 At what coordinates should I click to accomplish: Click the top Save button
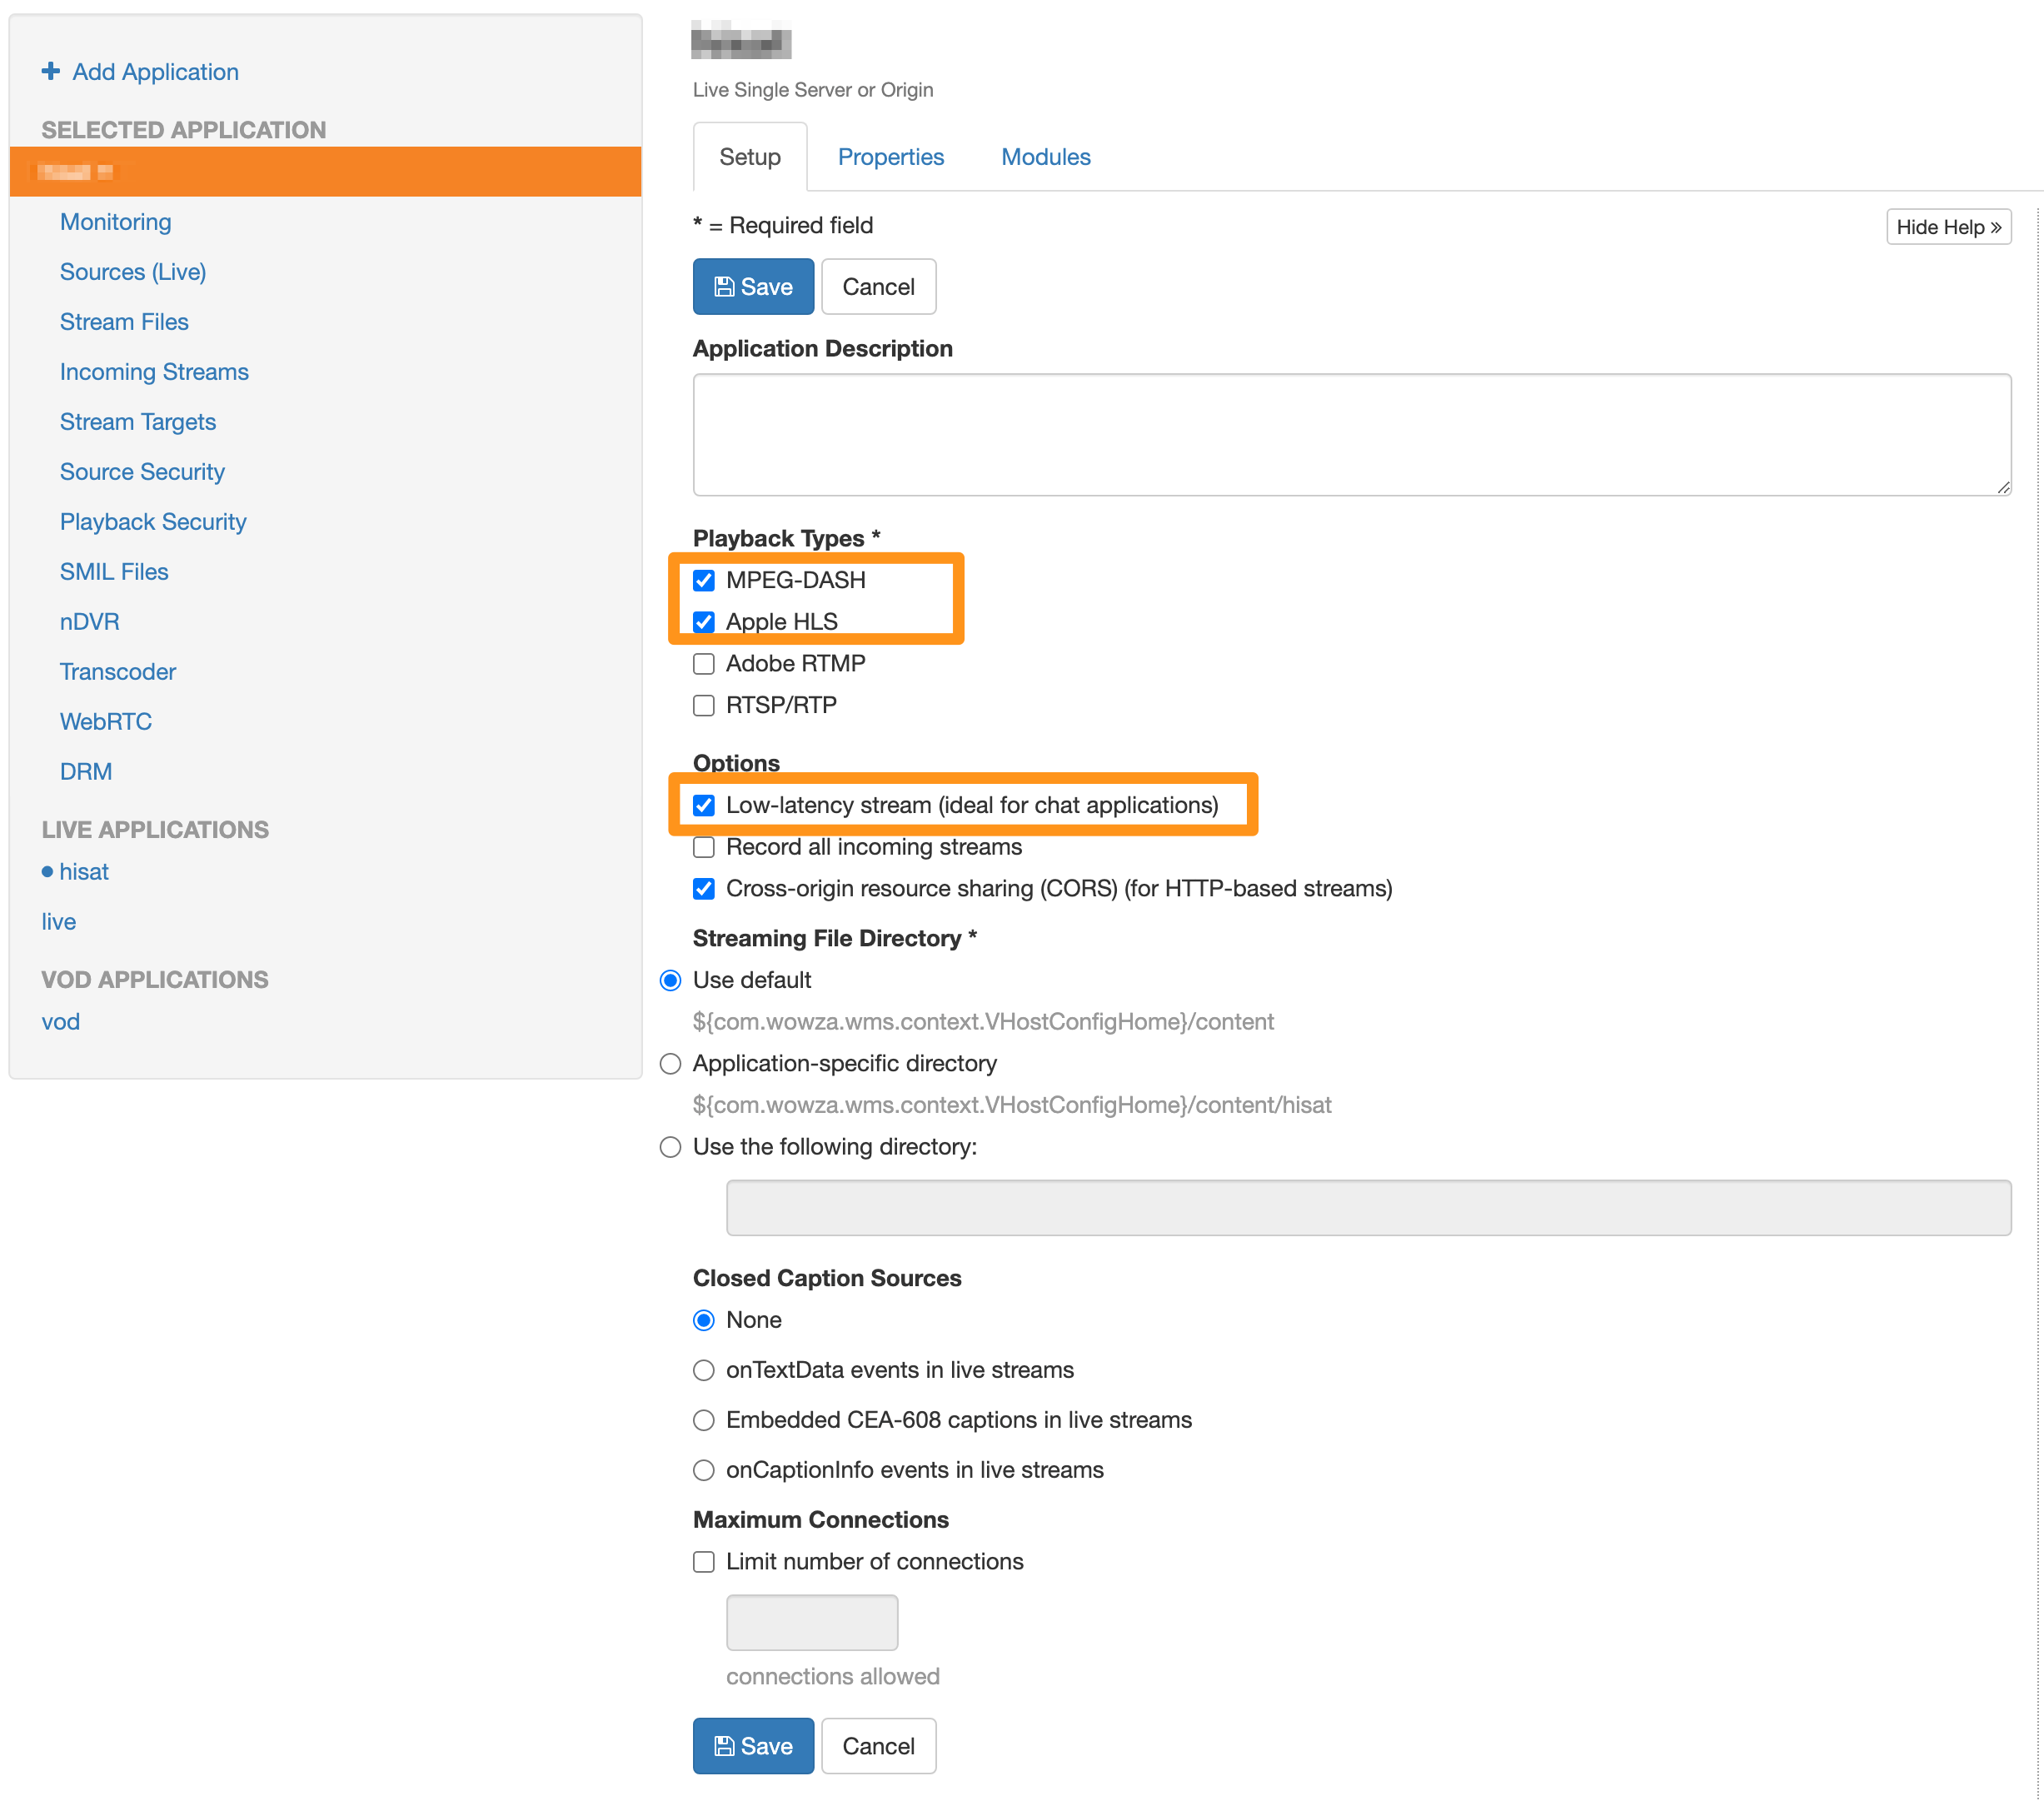point(752,287)
